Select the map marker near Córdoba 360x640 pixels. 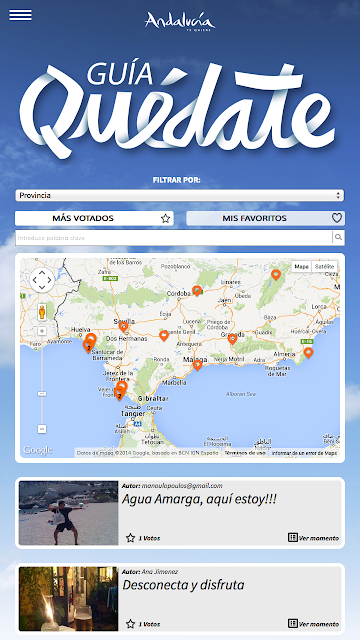pos(197,290)
